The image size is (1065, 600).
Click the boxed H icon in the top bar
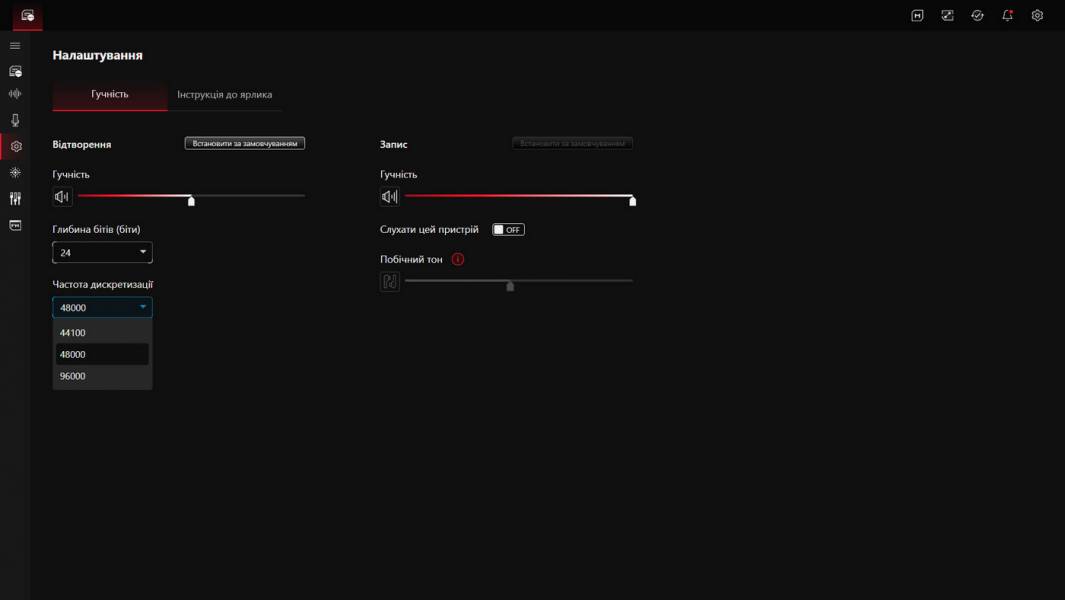[917, 16]
